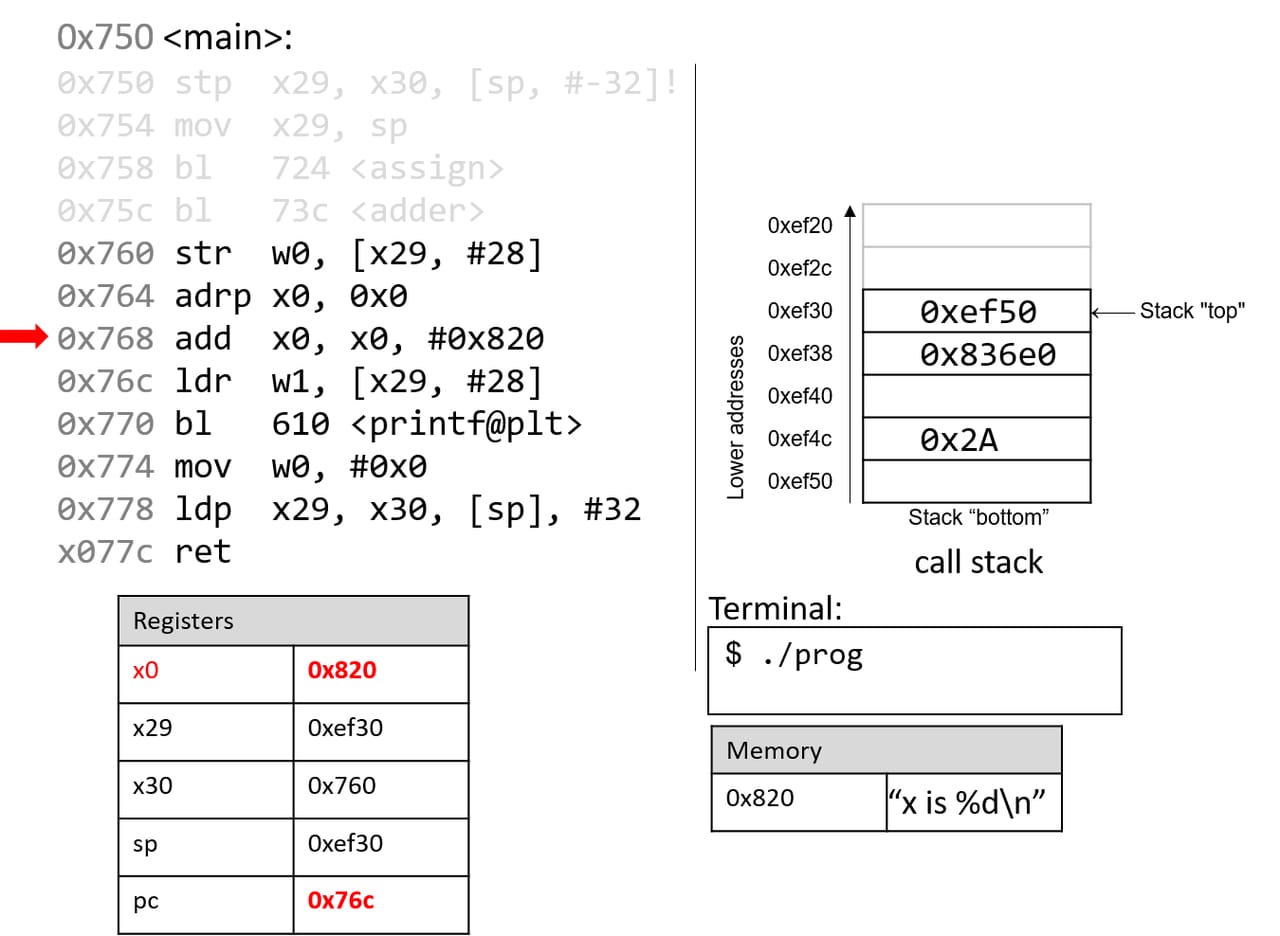Click the x30 register value 0x760
The width and height of the screenshot is (1280, 936).
pos(342,786)
